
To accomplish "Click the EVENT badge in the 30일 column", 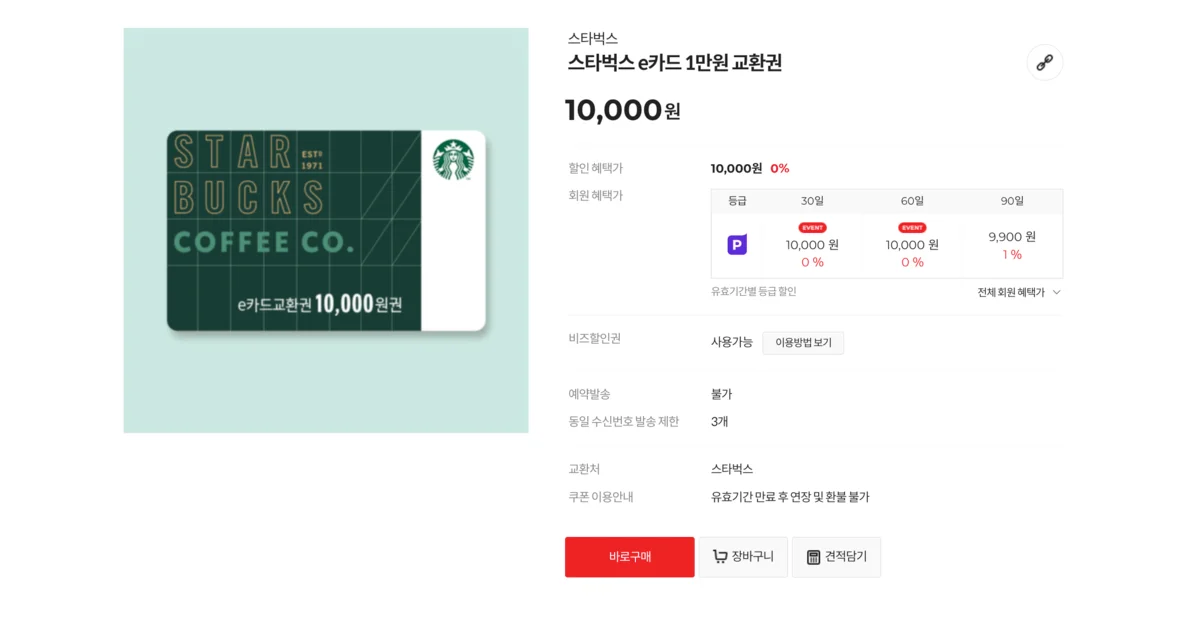I will pyautogui.click(x=812, y=227).
